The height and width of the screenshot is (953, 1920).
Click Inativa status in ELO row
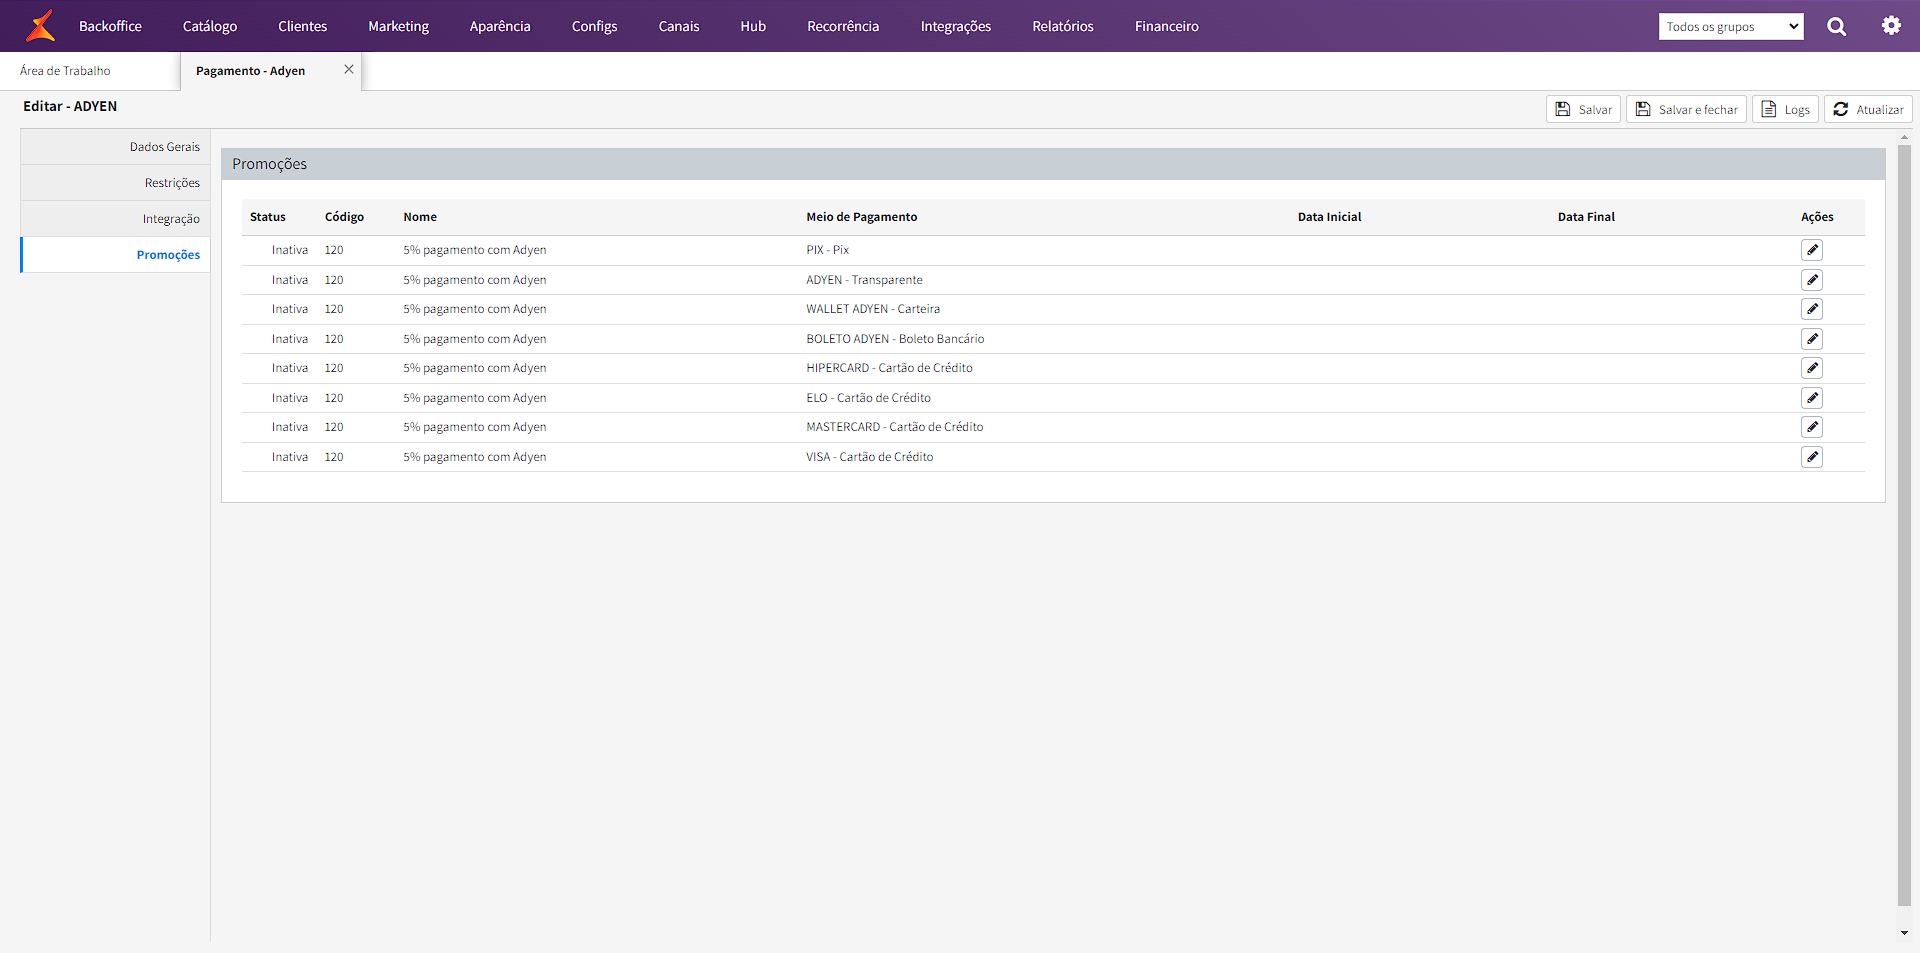pyautogui.click(x=290, y=398)
